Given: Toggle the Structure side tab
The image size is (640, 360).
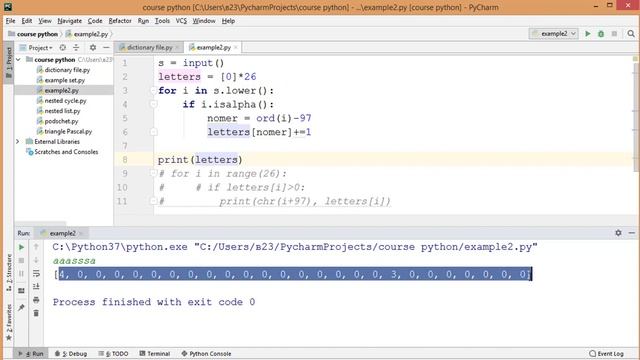Looking at the screenshot, I should (x=9, y=272).
